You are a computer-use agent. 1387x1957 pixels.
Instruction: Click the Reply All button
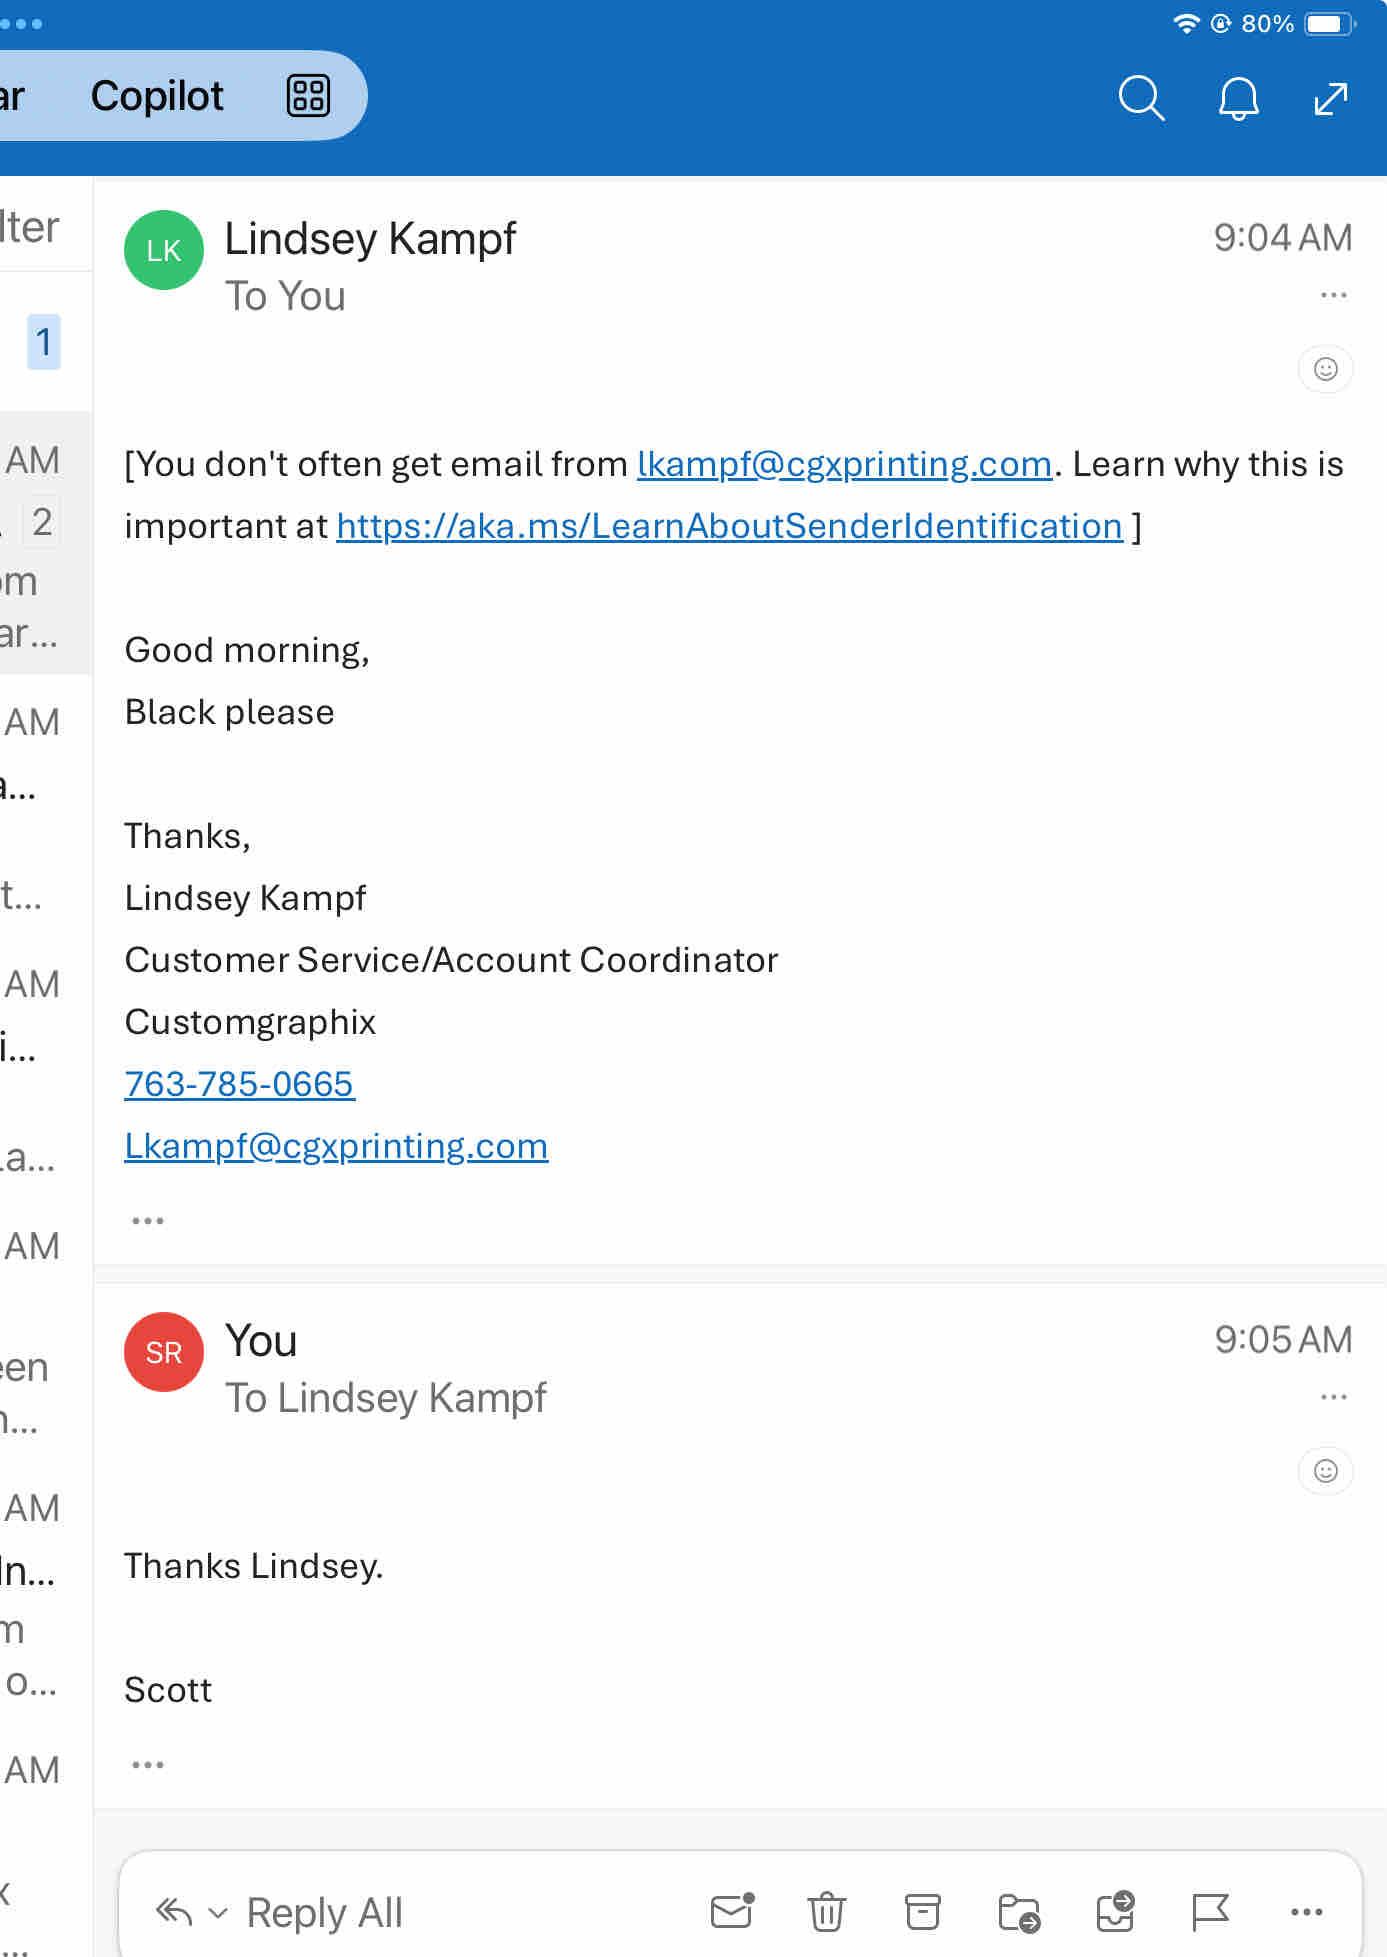(x=324, y=1912)
